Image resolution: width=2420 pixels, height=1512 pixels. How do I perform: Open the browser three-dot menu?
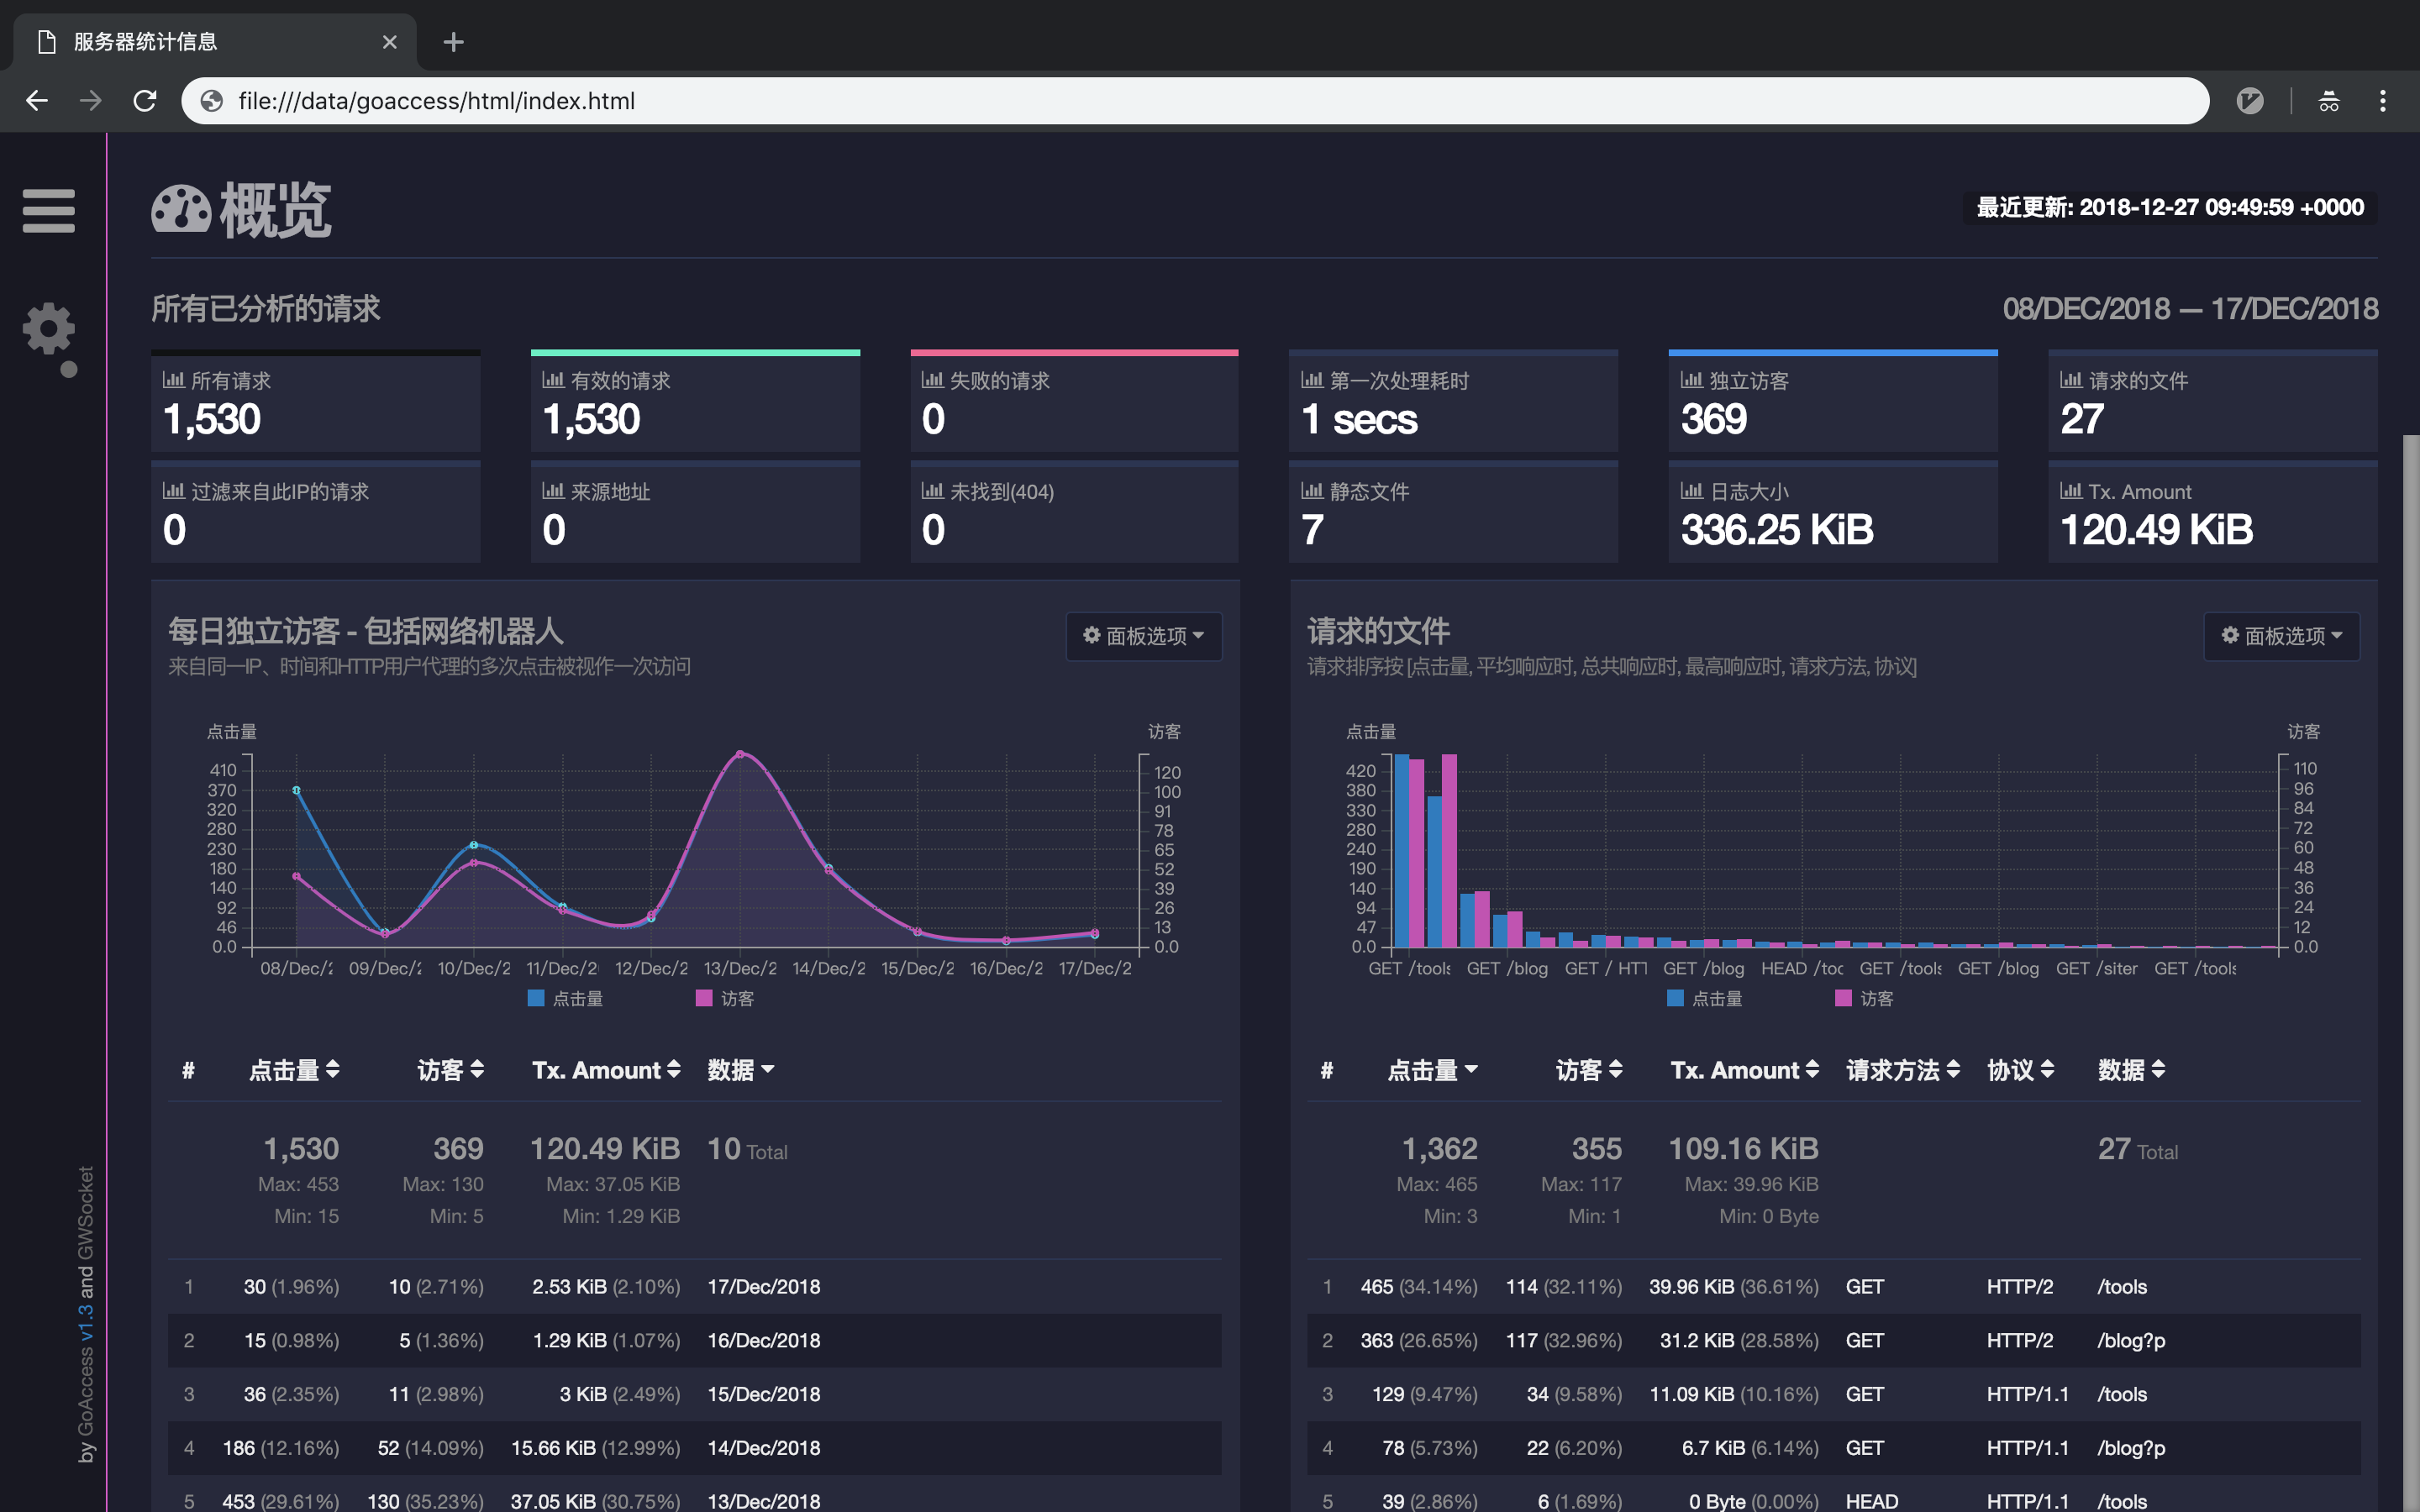(2383, 101)
